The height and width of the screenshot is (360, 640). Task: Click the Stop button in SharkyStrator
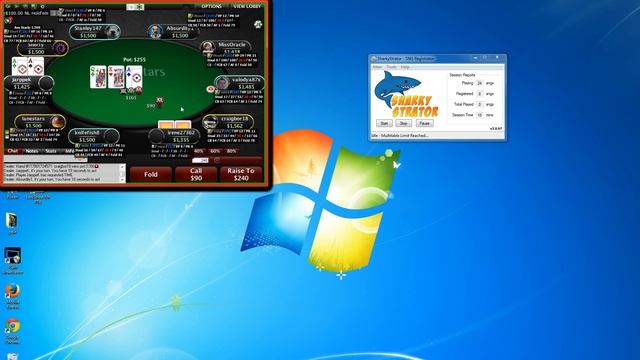(403, 123)
